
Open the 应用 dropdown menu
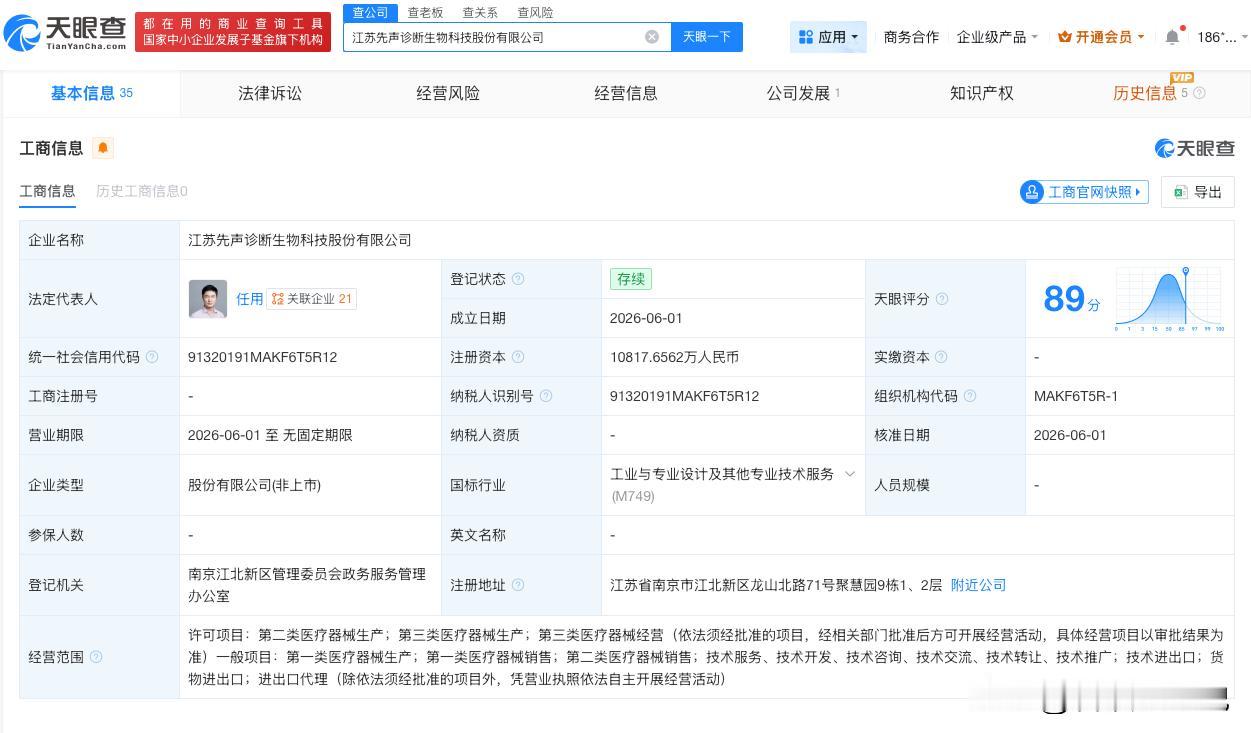(828, 37)
